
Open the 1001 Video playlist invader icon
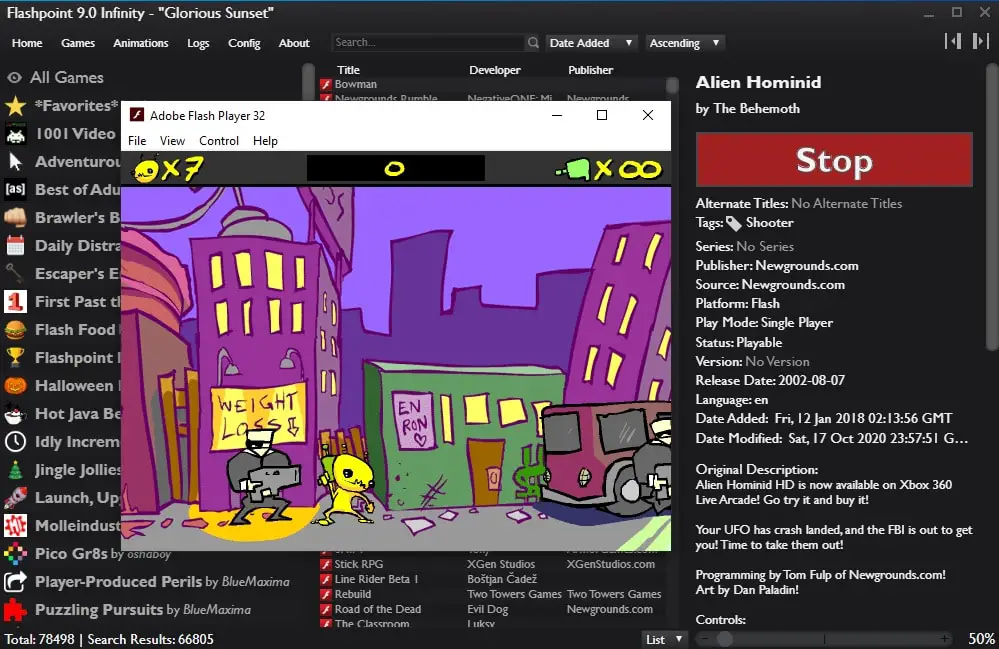pyautogui.click(x=15, y=134)
